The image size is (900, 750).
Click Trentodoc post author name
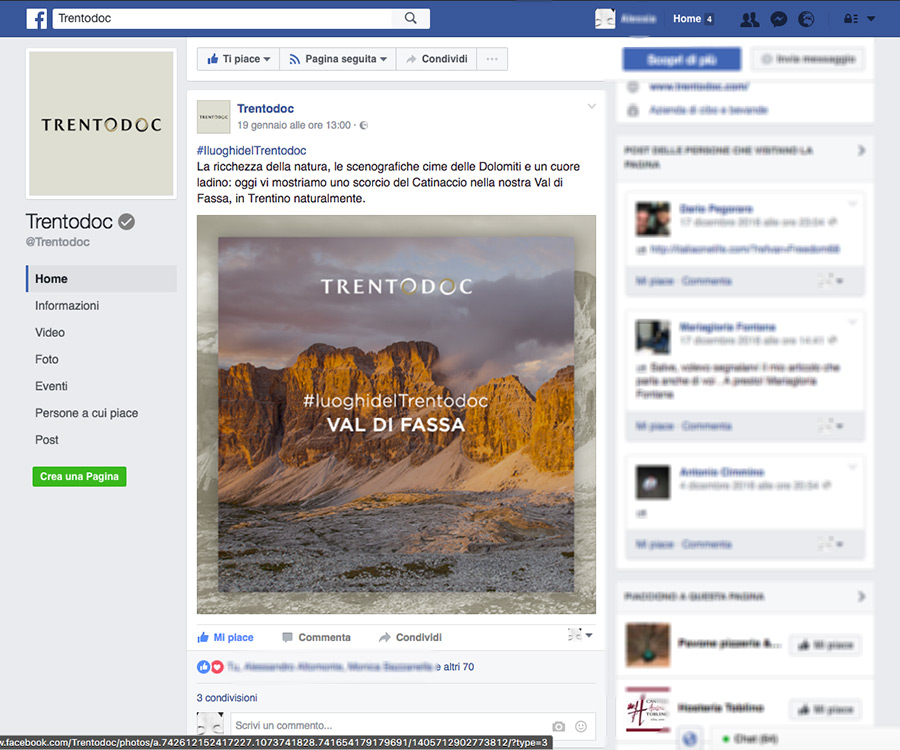pyautogui.click(x=265, y=108)
